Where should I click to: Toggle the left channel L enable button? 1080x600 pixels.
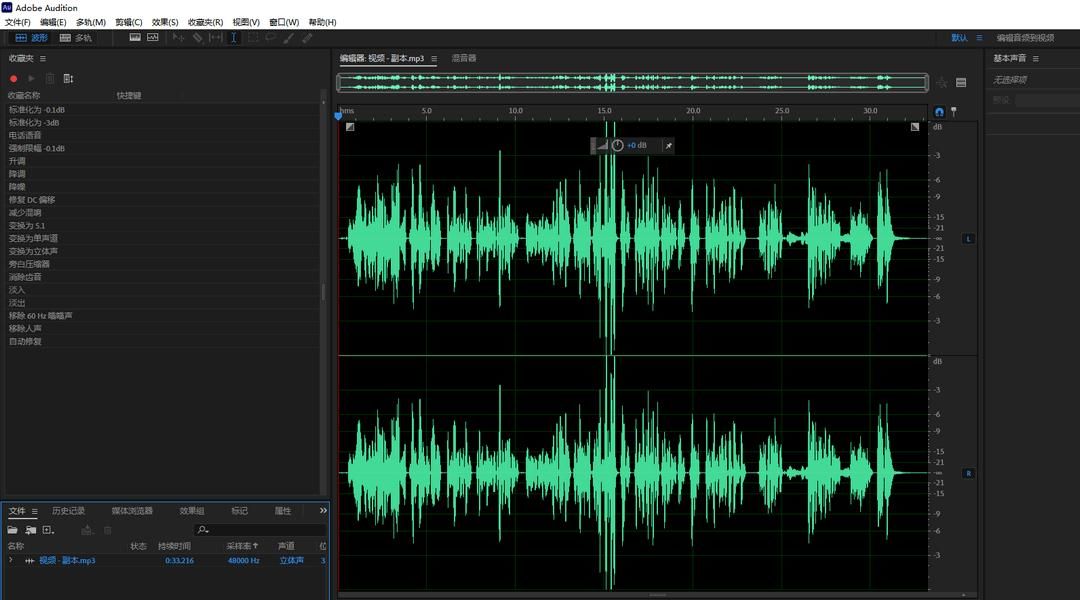968,239
